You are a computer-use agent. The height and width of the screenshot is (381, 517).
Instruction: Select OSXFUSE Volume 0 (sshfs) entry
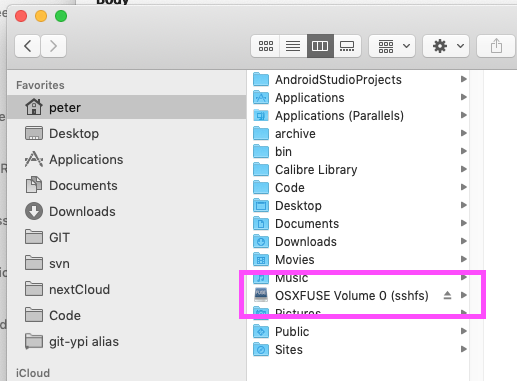click(359, 296)
